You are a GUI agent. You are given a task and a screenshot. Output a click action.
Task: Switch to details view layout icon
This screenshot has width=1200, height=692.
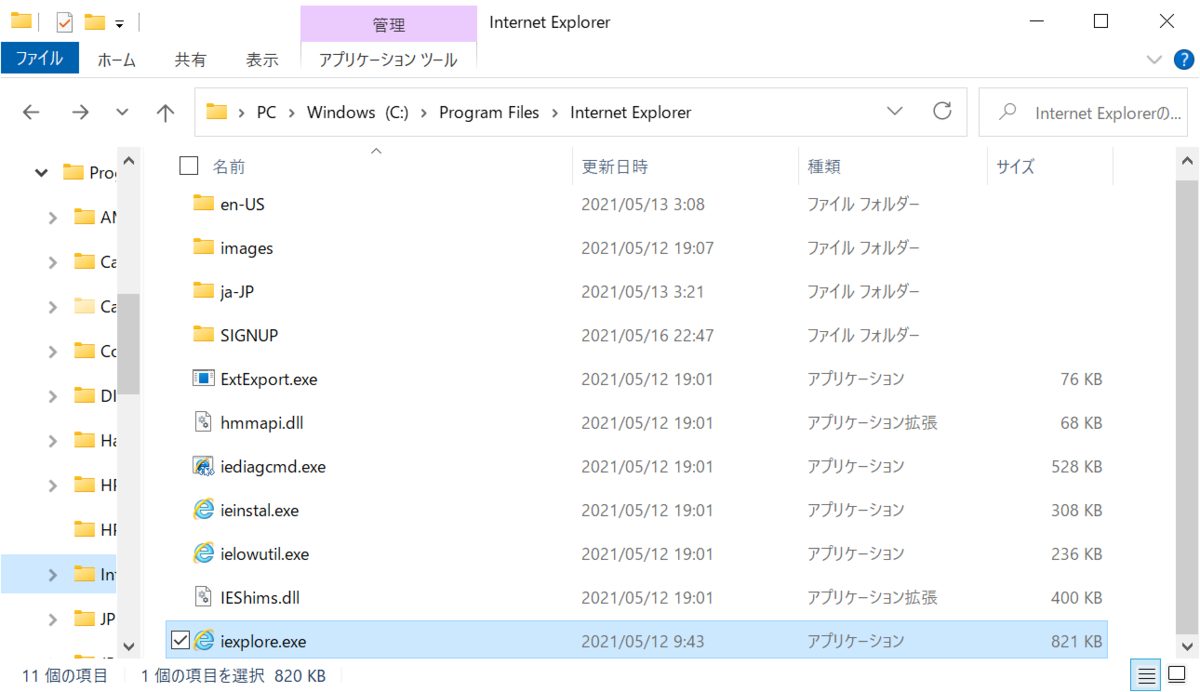coord(1145,675)
